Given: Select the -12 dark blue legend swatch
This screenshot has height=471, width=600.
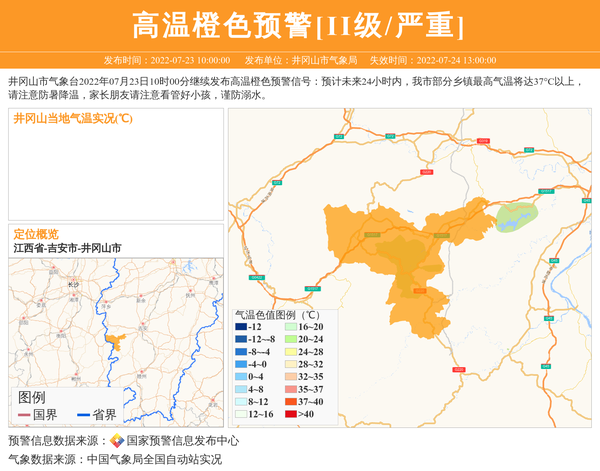Looking at the screenshot, I should [241, 327].
